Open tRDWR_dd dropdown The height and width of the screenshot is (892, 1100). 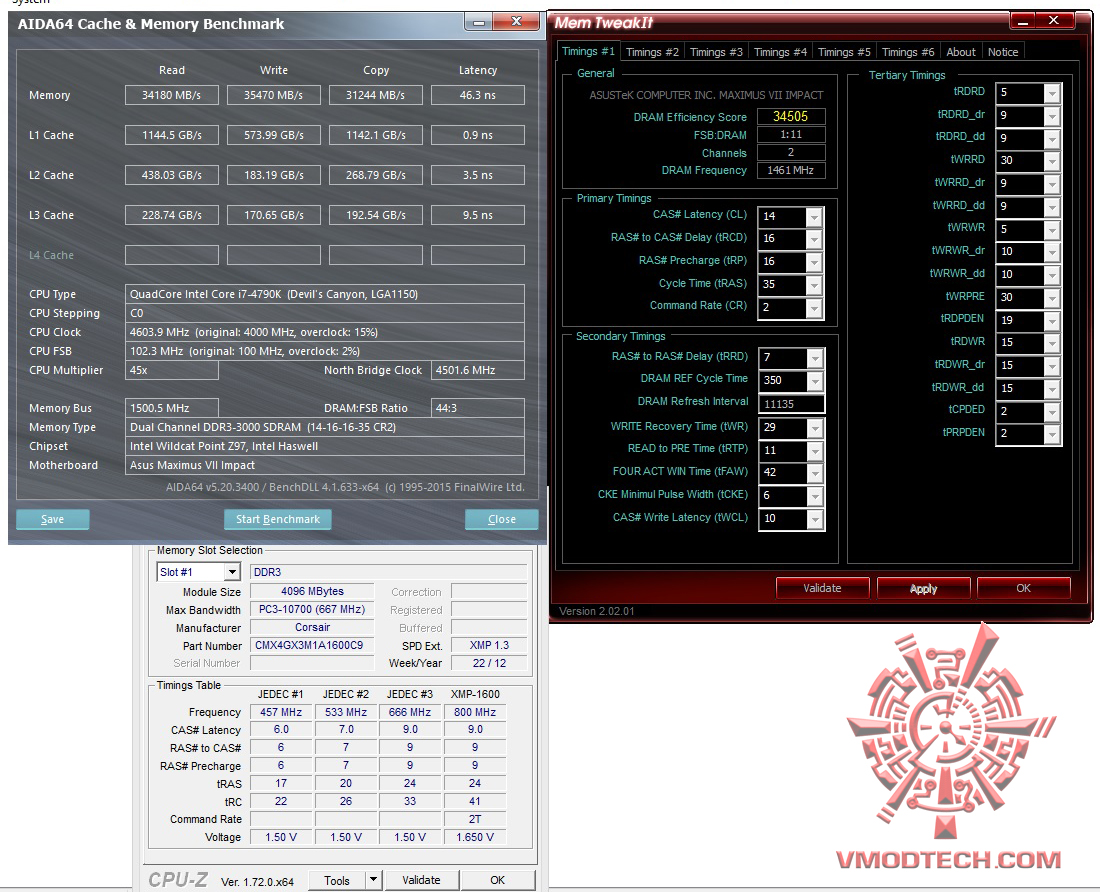[x=1052, y=389]
